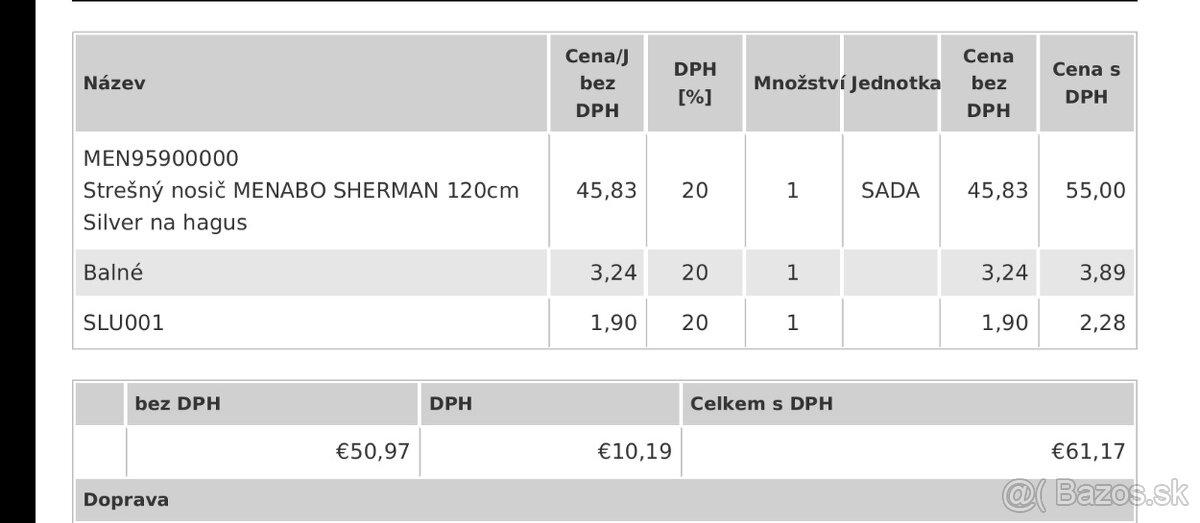Click product code MEN95900000
This screenshot has height=523, width=1200.
(x=161, y=158)
